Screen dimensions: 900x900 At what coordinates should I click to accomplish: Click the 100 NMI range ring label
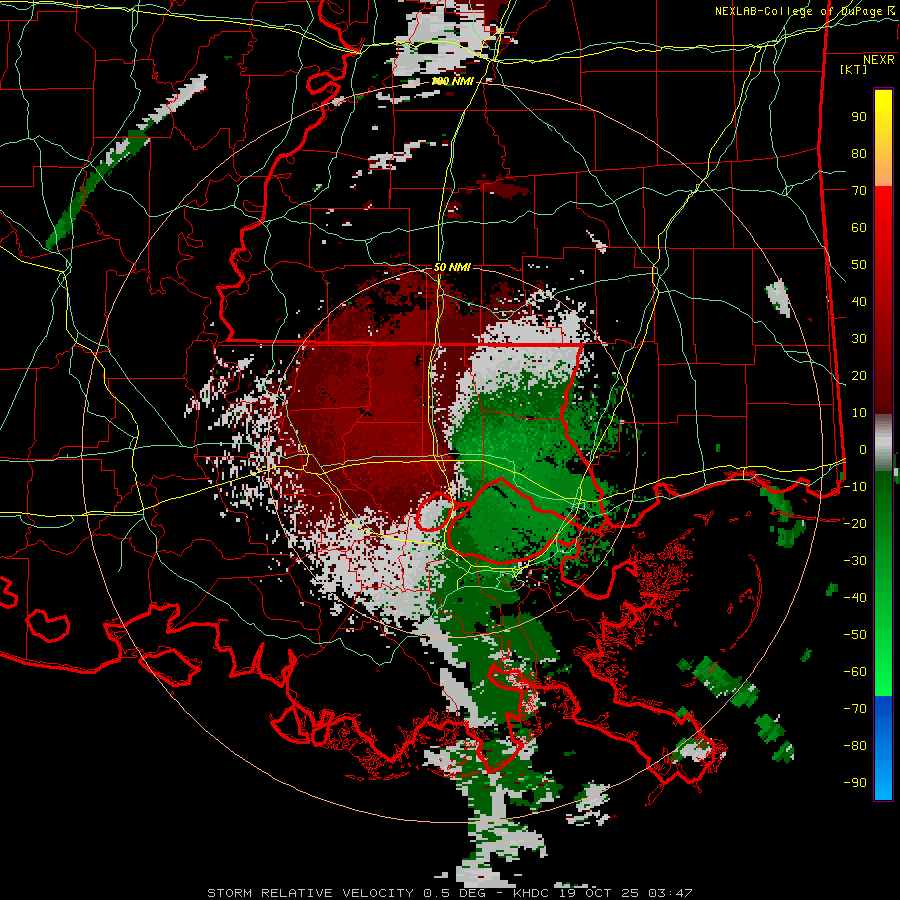[x=452, y=82]
